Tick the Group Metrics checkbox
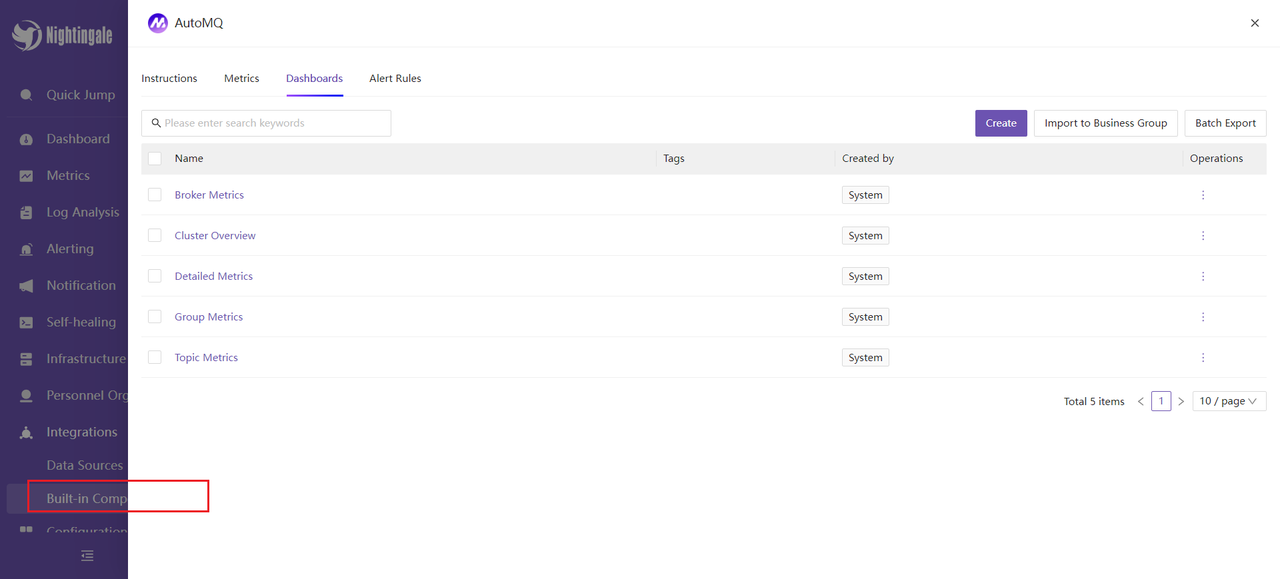Image resolution: width=1280 pixels, height=579 pixels. [x=155, y=317]
